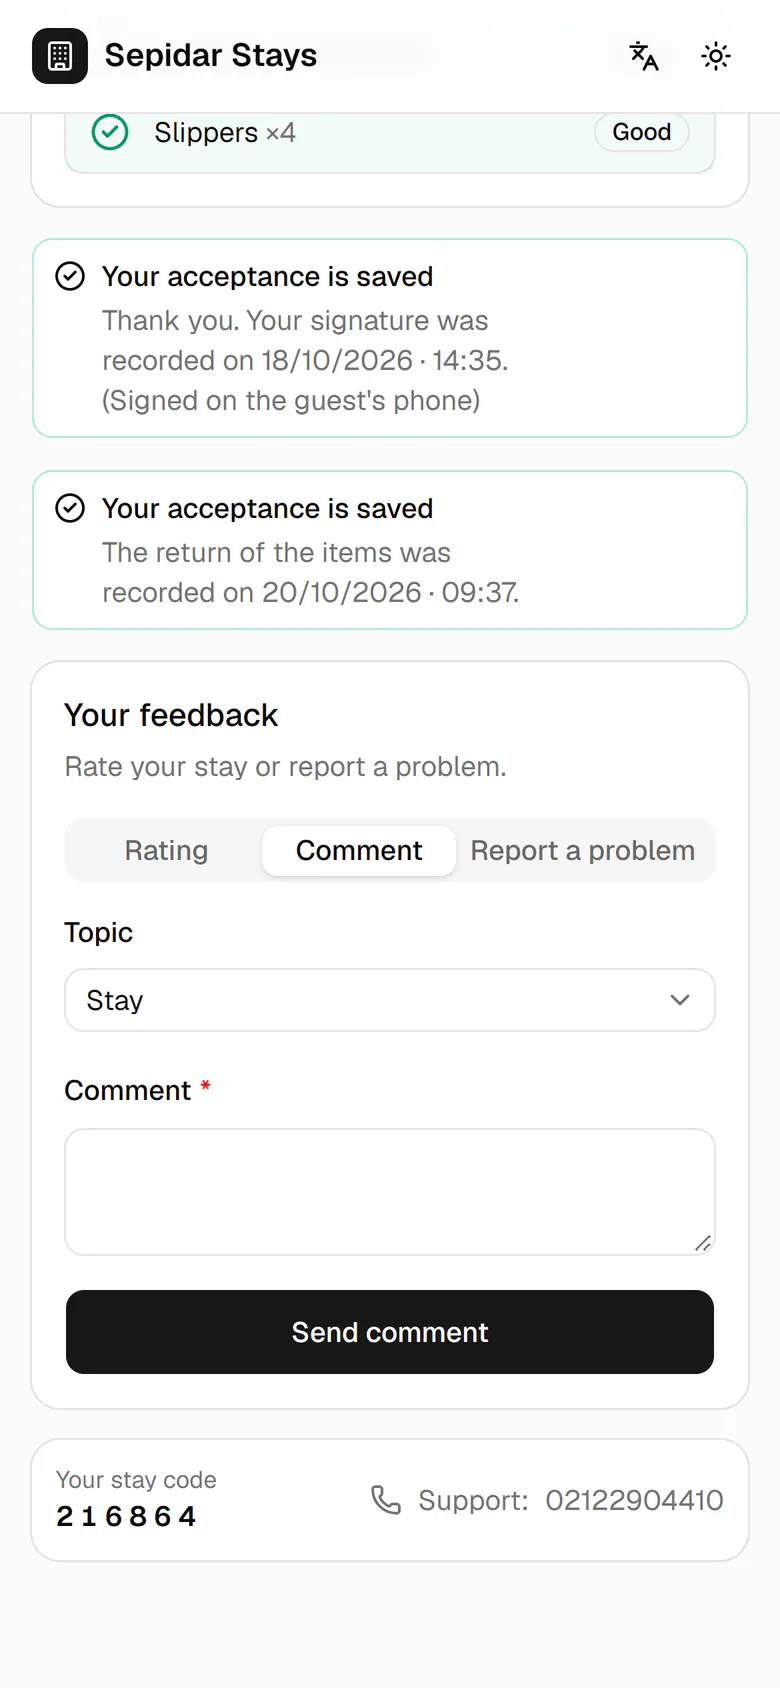
Task: Click the phone icon next to Support
Action: [386, 1500]
